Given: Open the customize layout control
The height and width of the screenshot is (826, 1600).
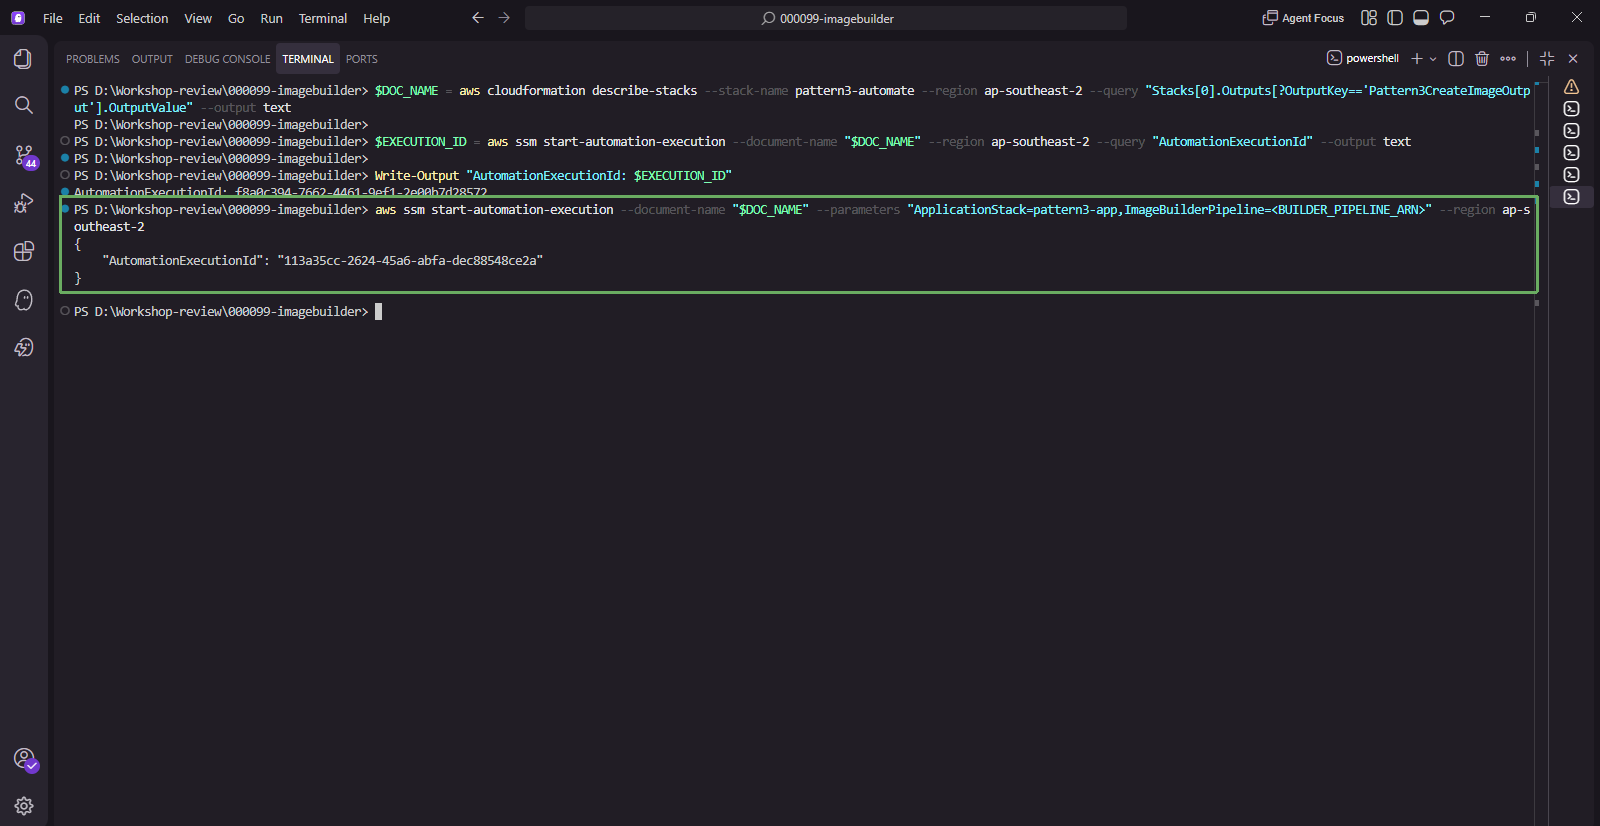Looking at the screenshot, I should 1369,18.
